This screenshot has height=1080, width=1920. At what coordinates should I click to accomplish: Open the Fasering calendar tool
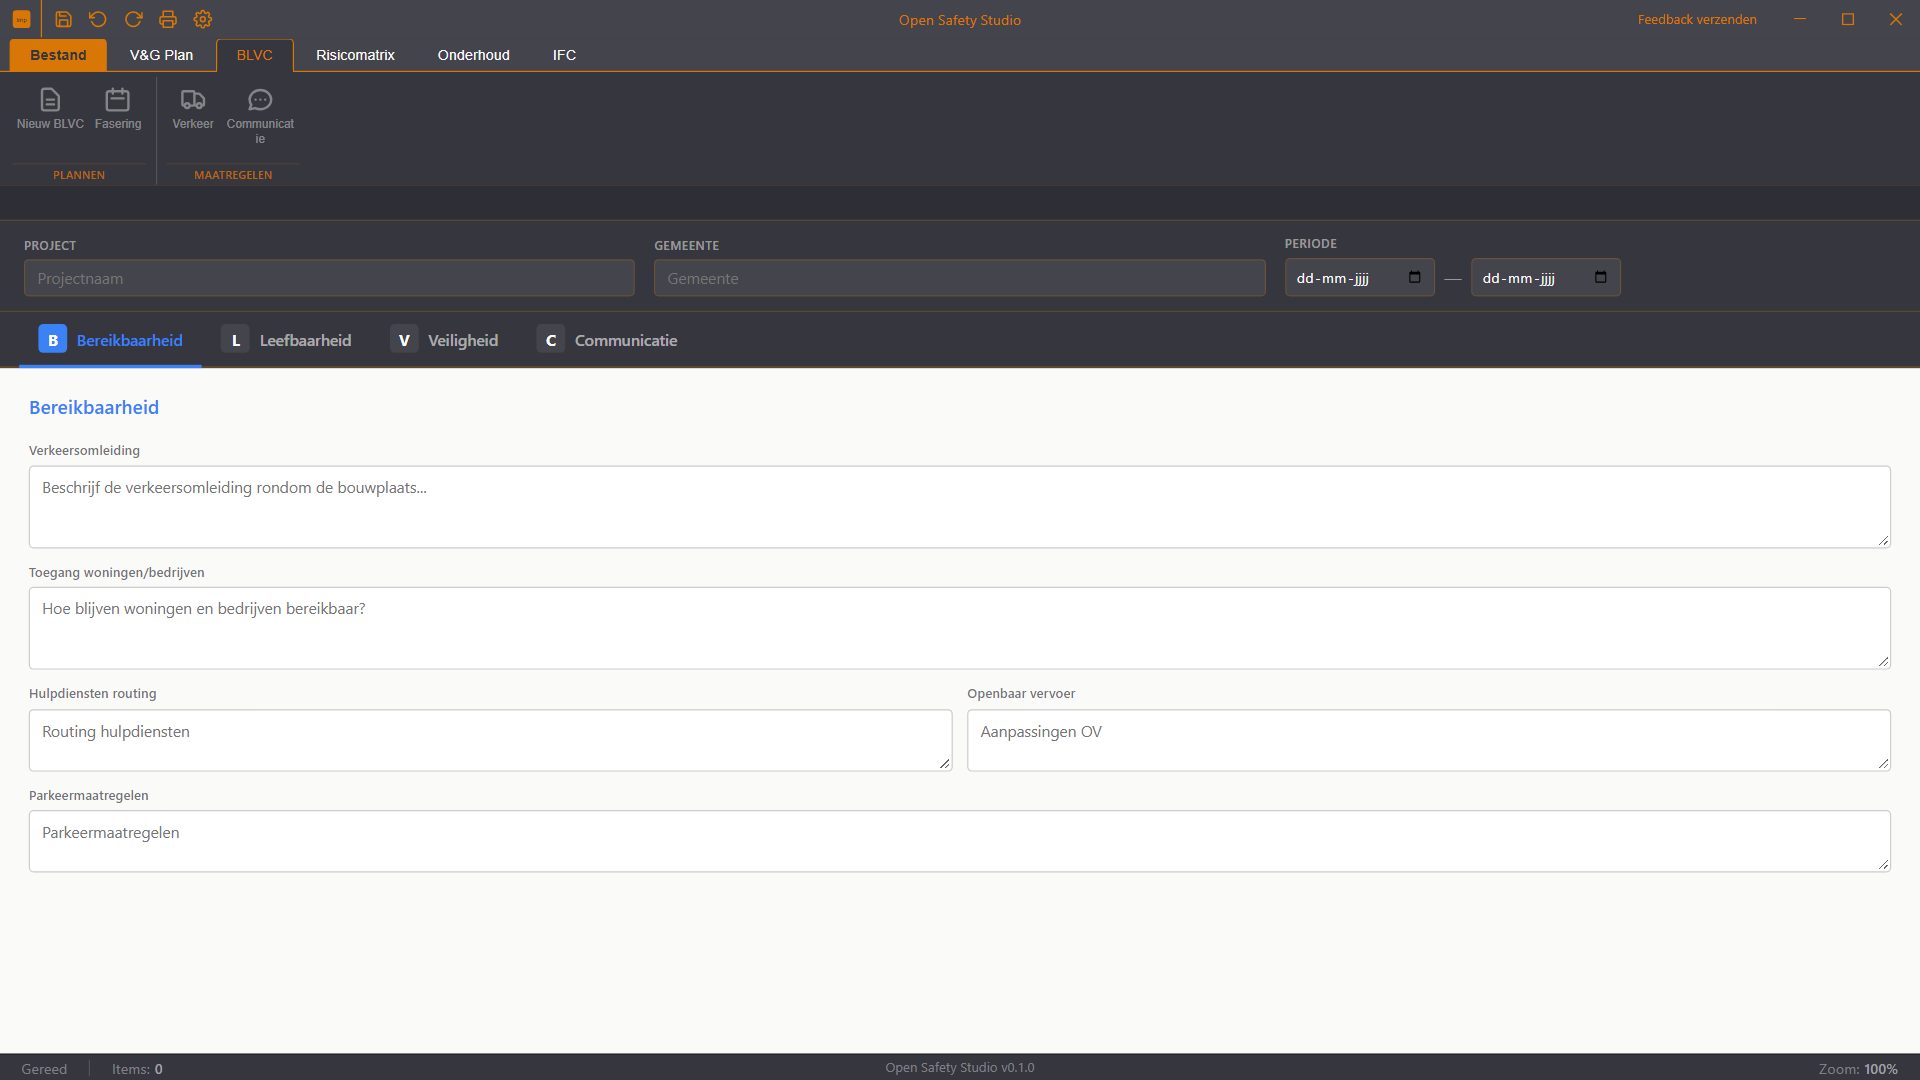pyautogui.click(x=118, y=110)
